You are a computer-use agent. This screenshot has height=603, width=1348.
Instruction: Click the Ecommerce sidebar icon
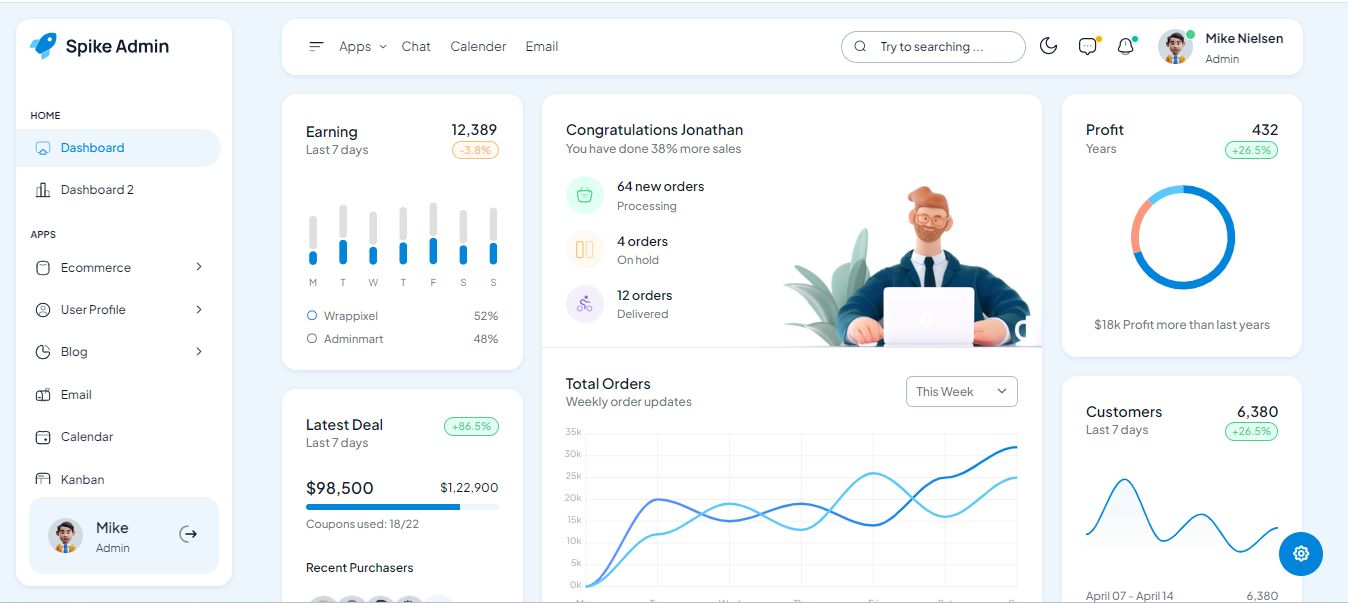coord(43,268)
